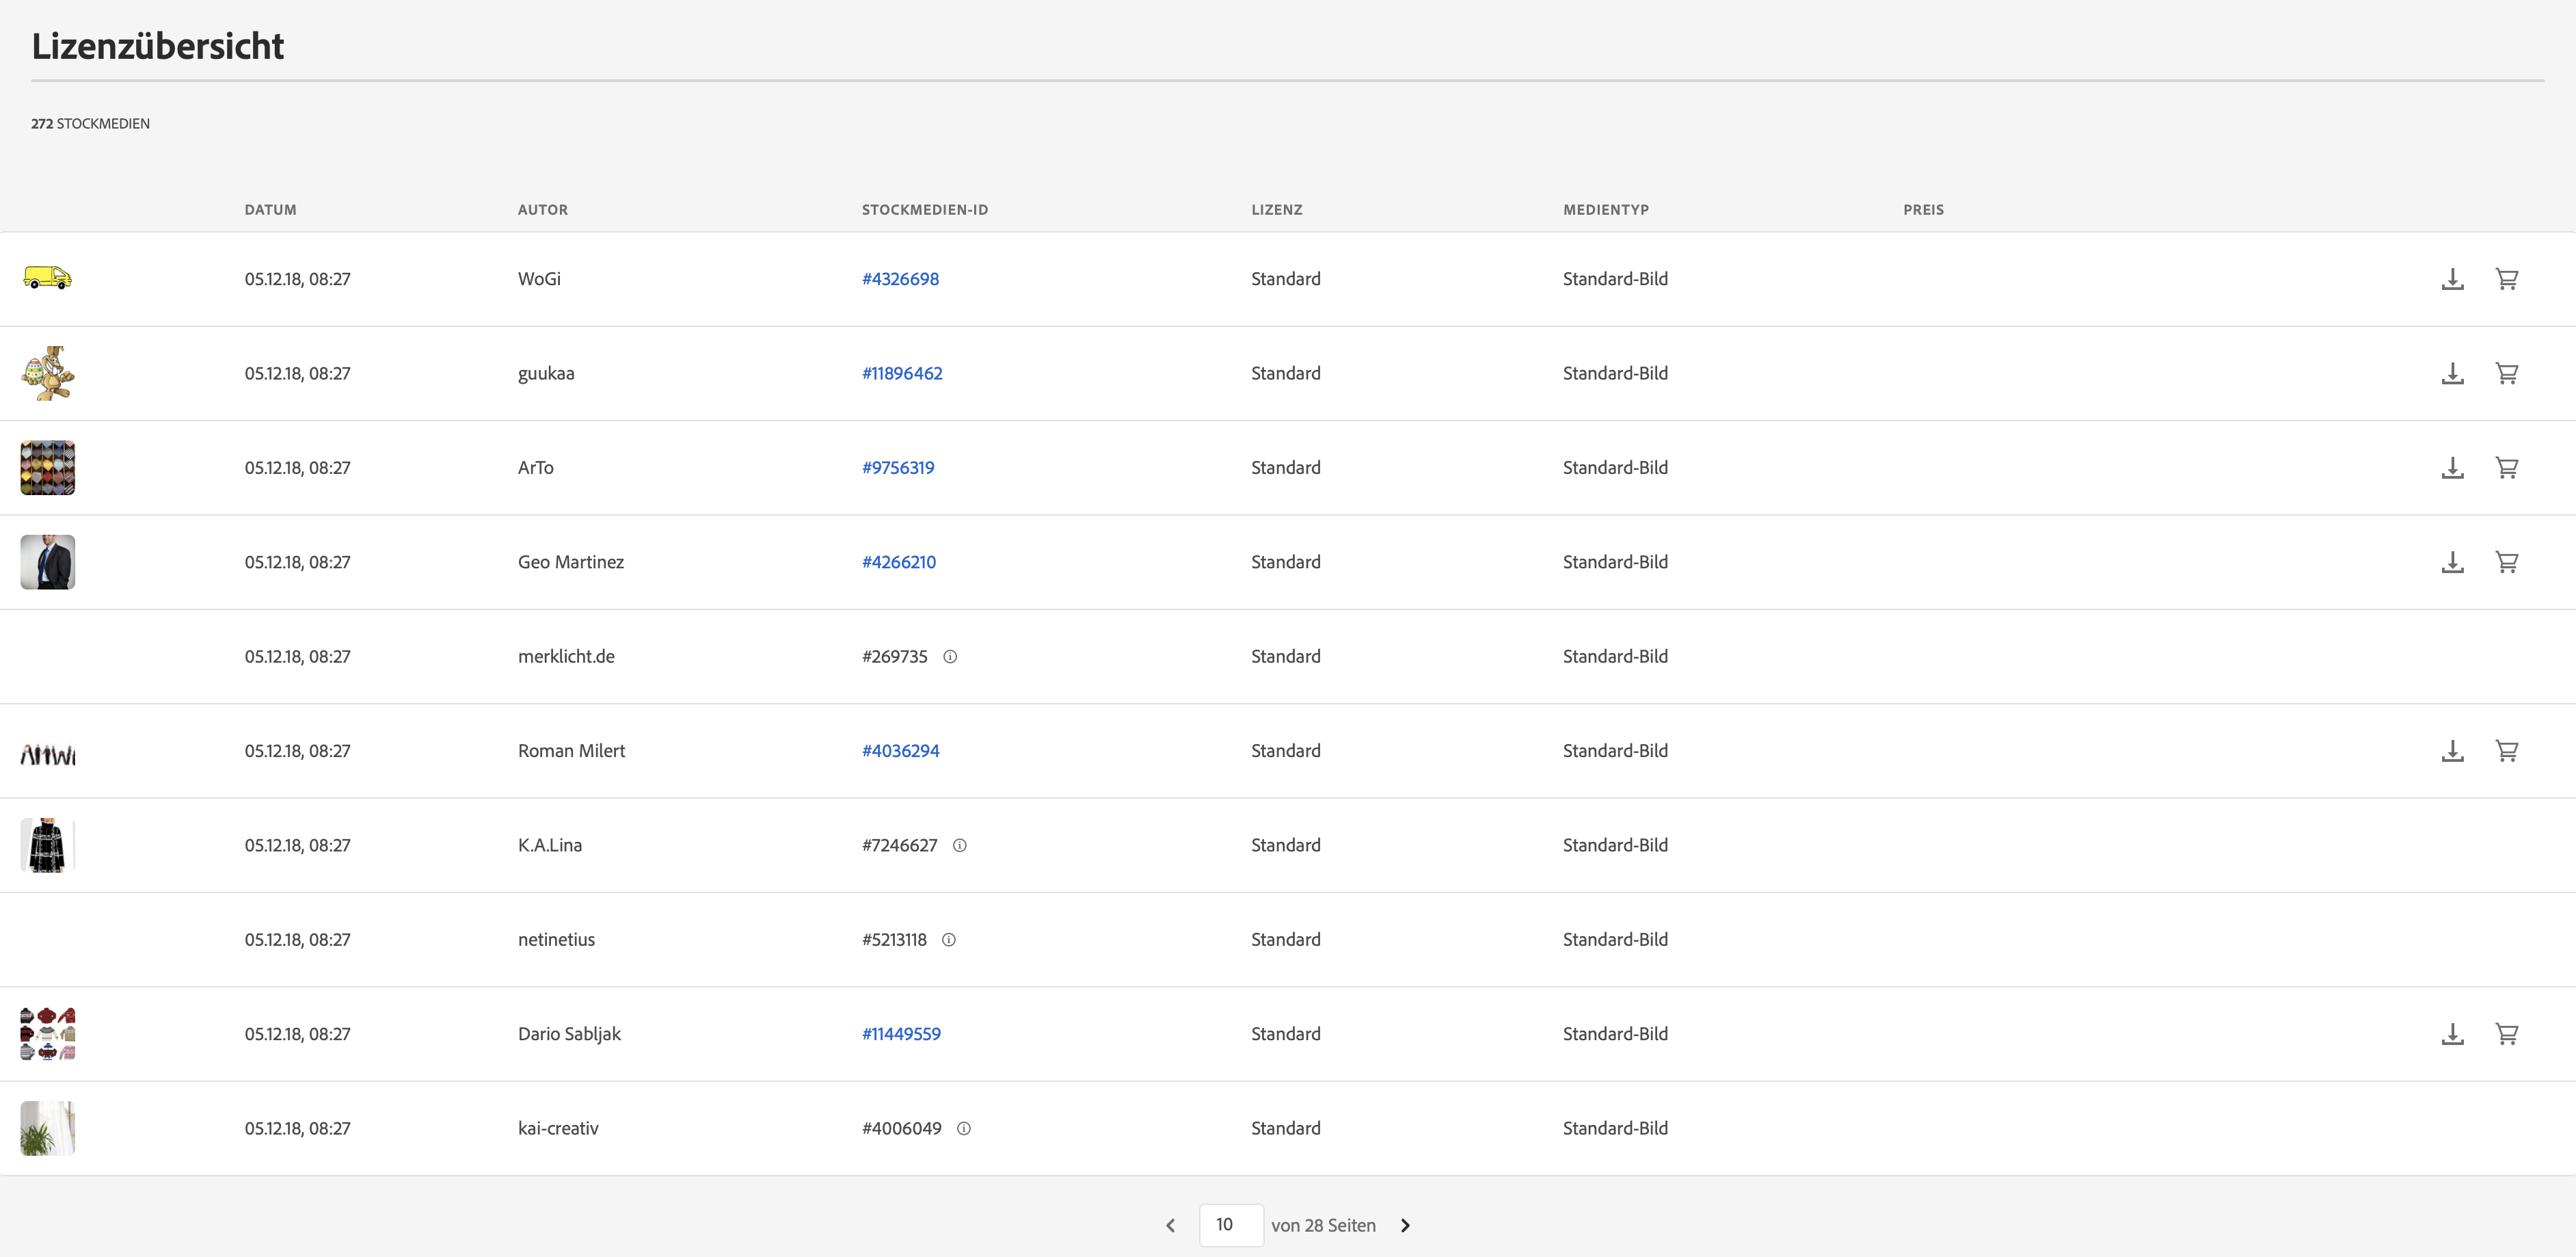The width and height of the screenshot is (2576, 1257).
Task: Click the STOCKMEDIEN-ID column header
Action: click(924, 210)
